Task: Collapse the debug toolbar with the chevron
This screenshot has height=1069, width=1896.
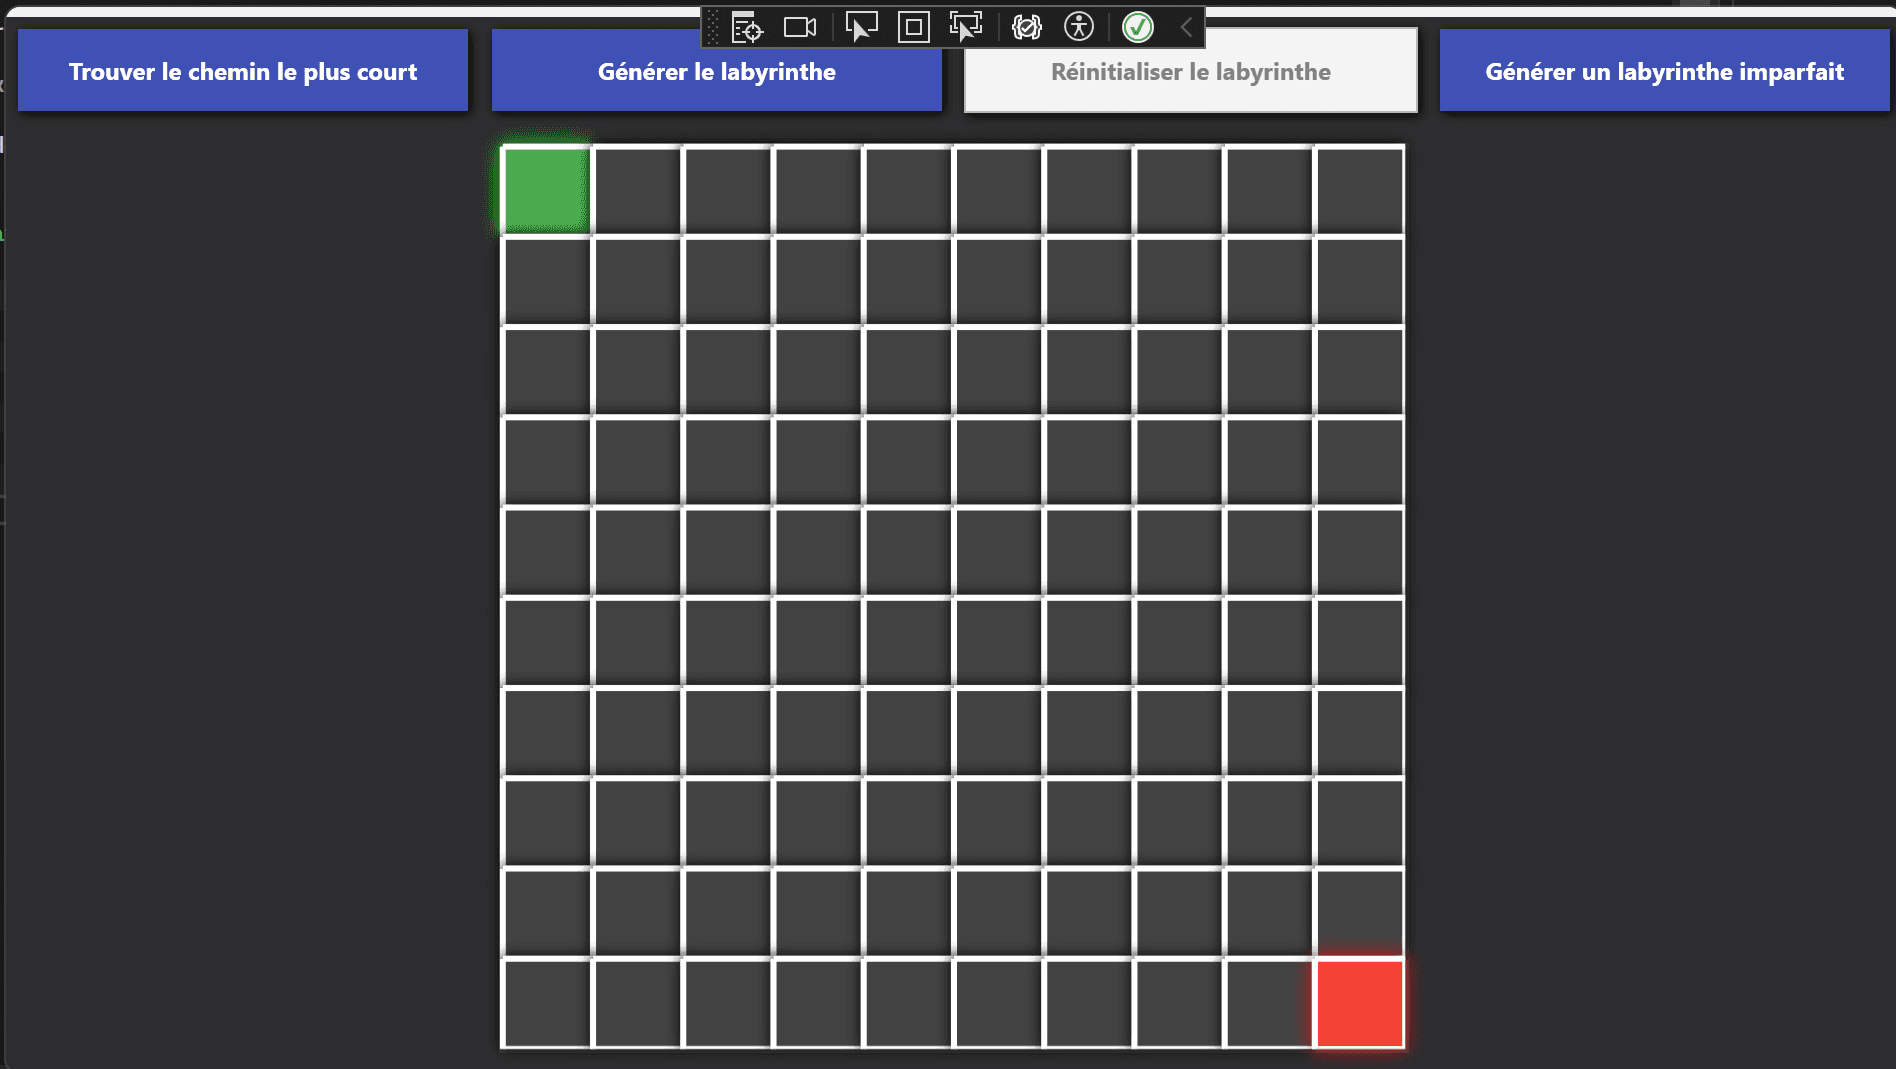Action: 1186,27
